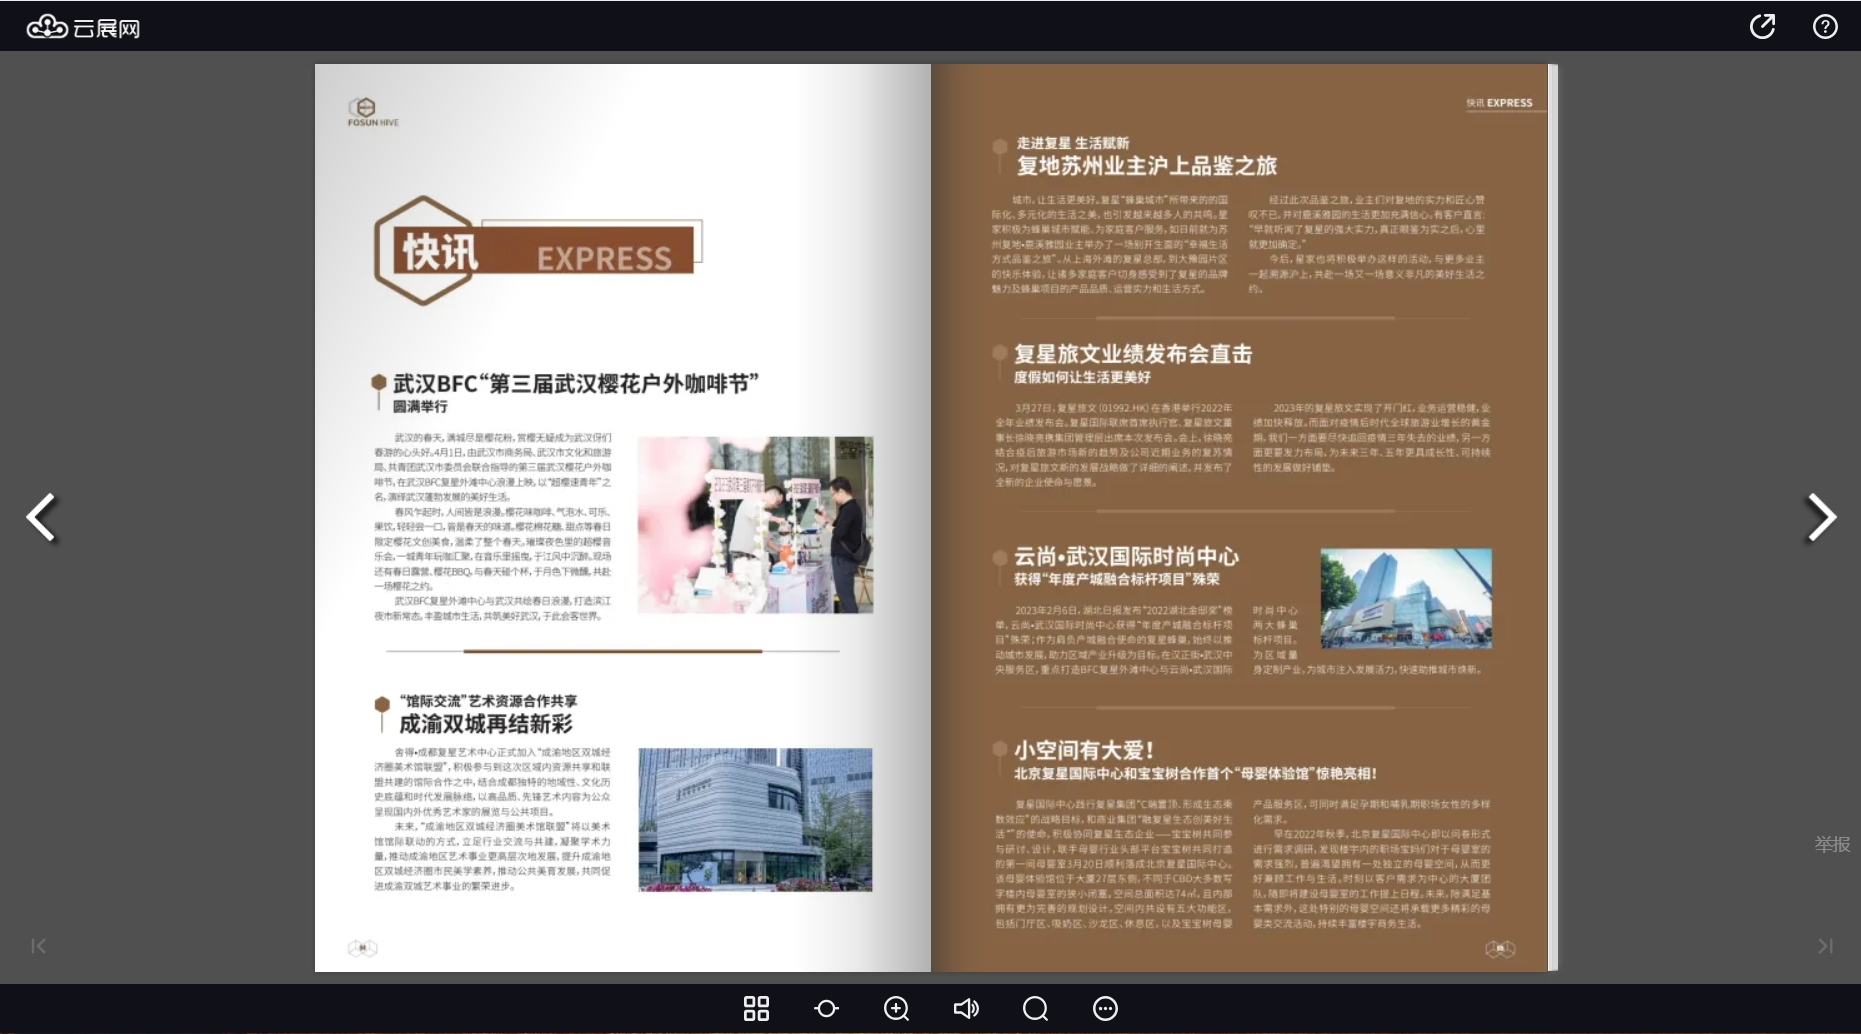The width and height of the screenshot is (1861, 1034).
Task: Report the publication via the 举报 link
Action: [1832, 844]
